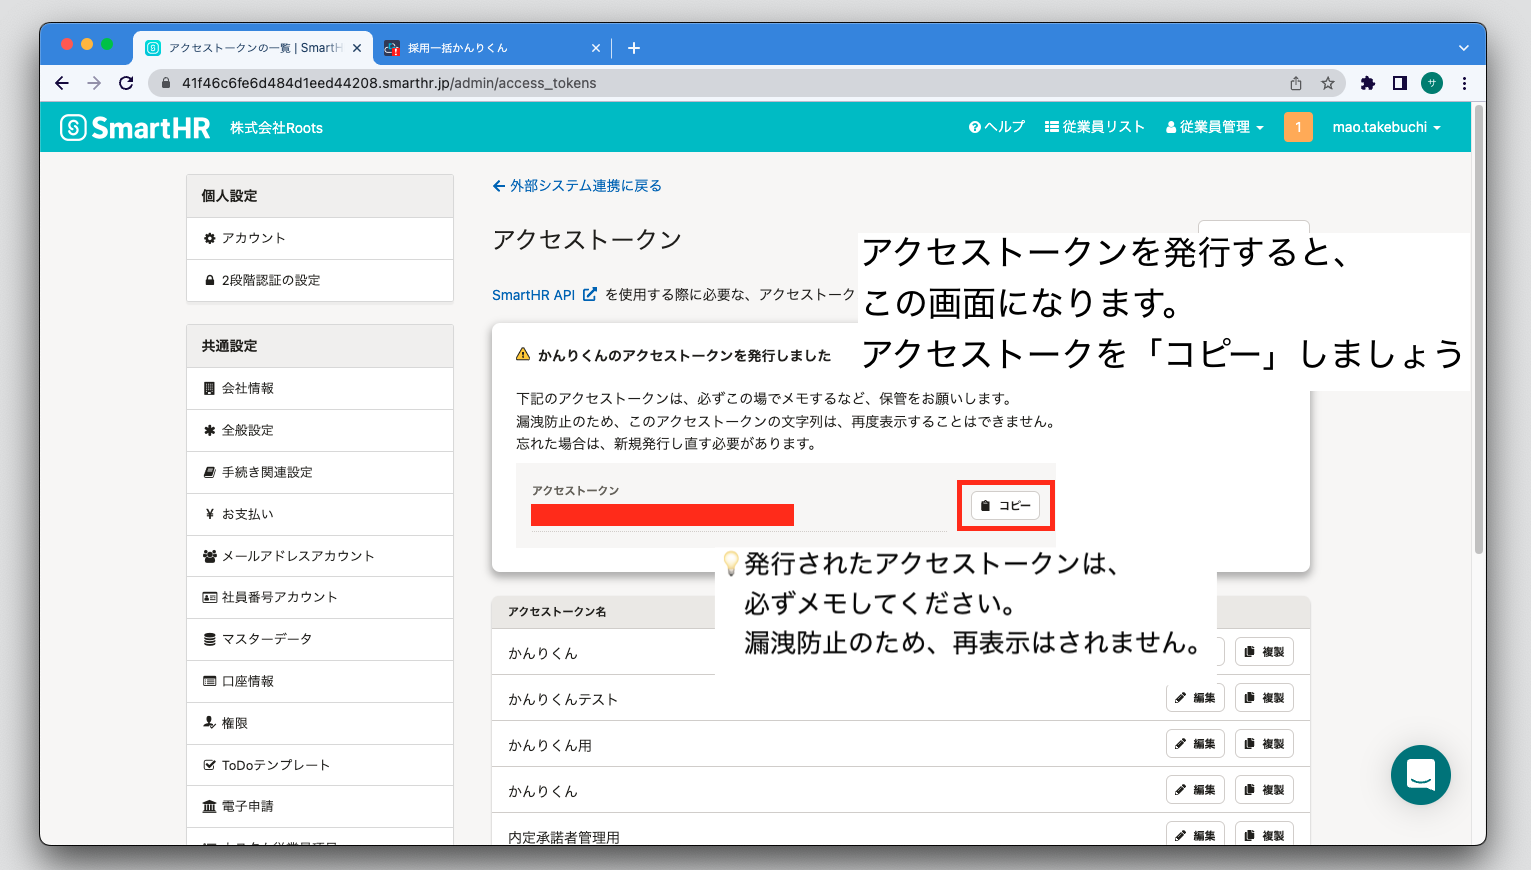
Task: Open the Chrome three-dot menu
Action: [x=1464, y=83]
